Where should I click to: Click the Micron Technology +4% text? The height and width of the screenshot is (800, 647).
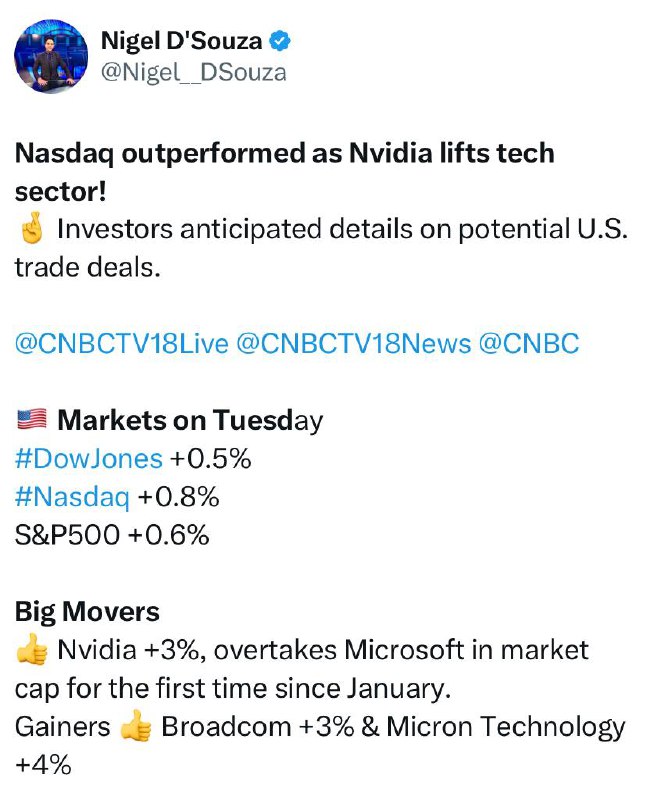pyautogui.click(x=320, y=745)
